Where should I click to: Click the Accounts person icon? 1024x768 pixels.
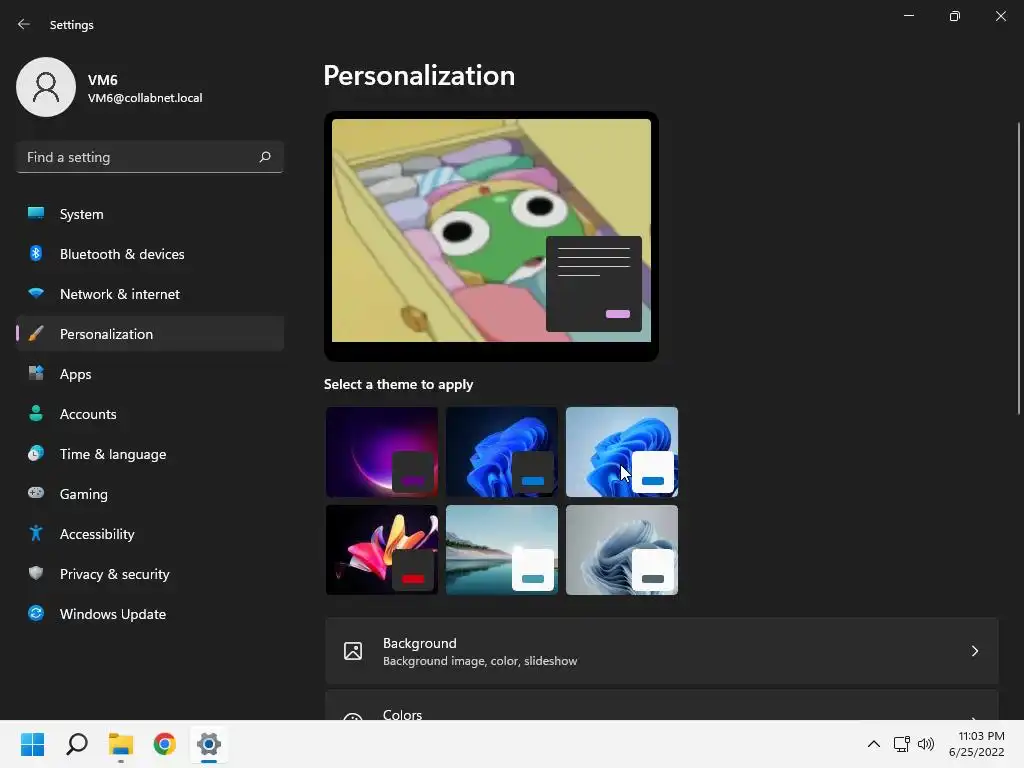[36, 413]
